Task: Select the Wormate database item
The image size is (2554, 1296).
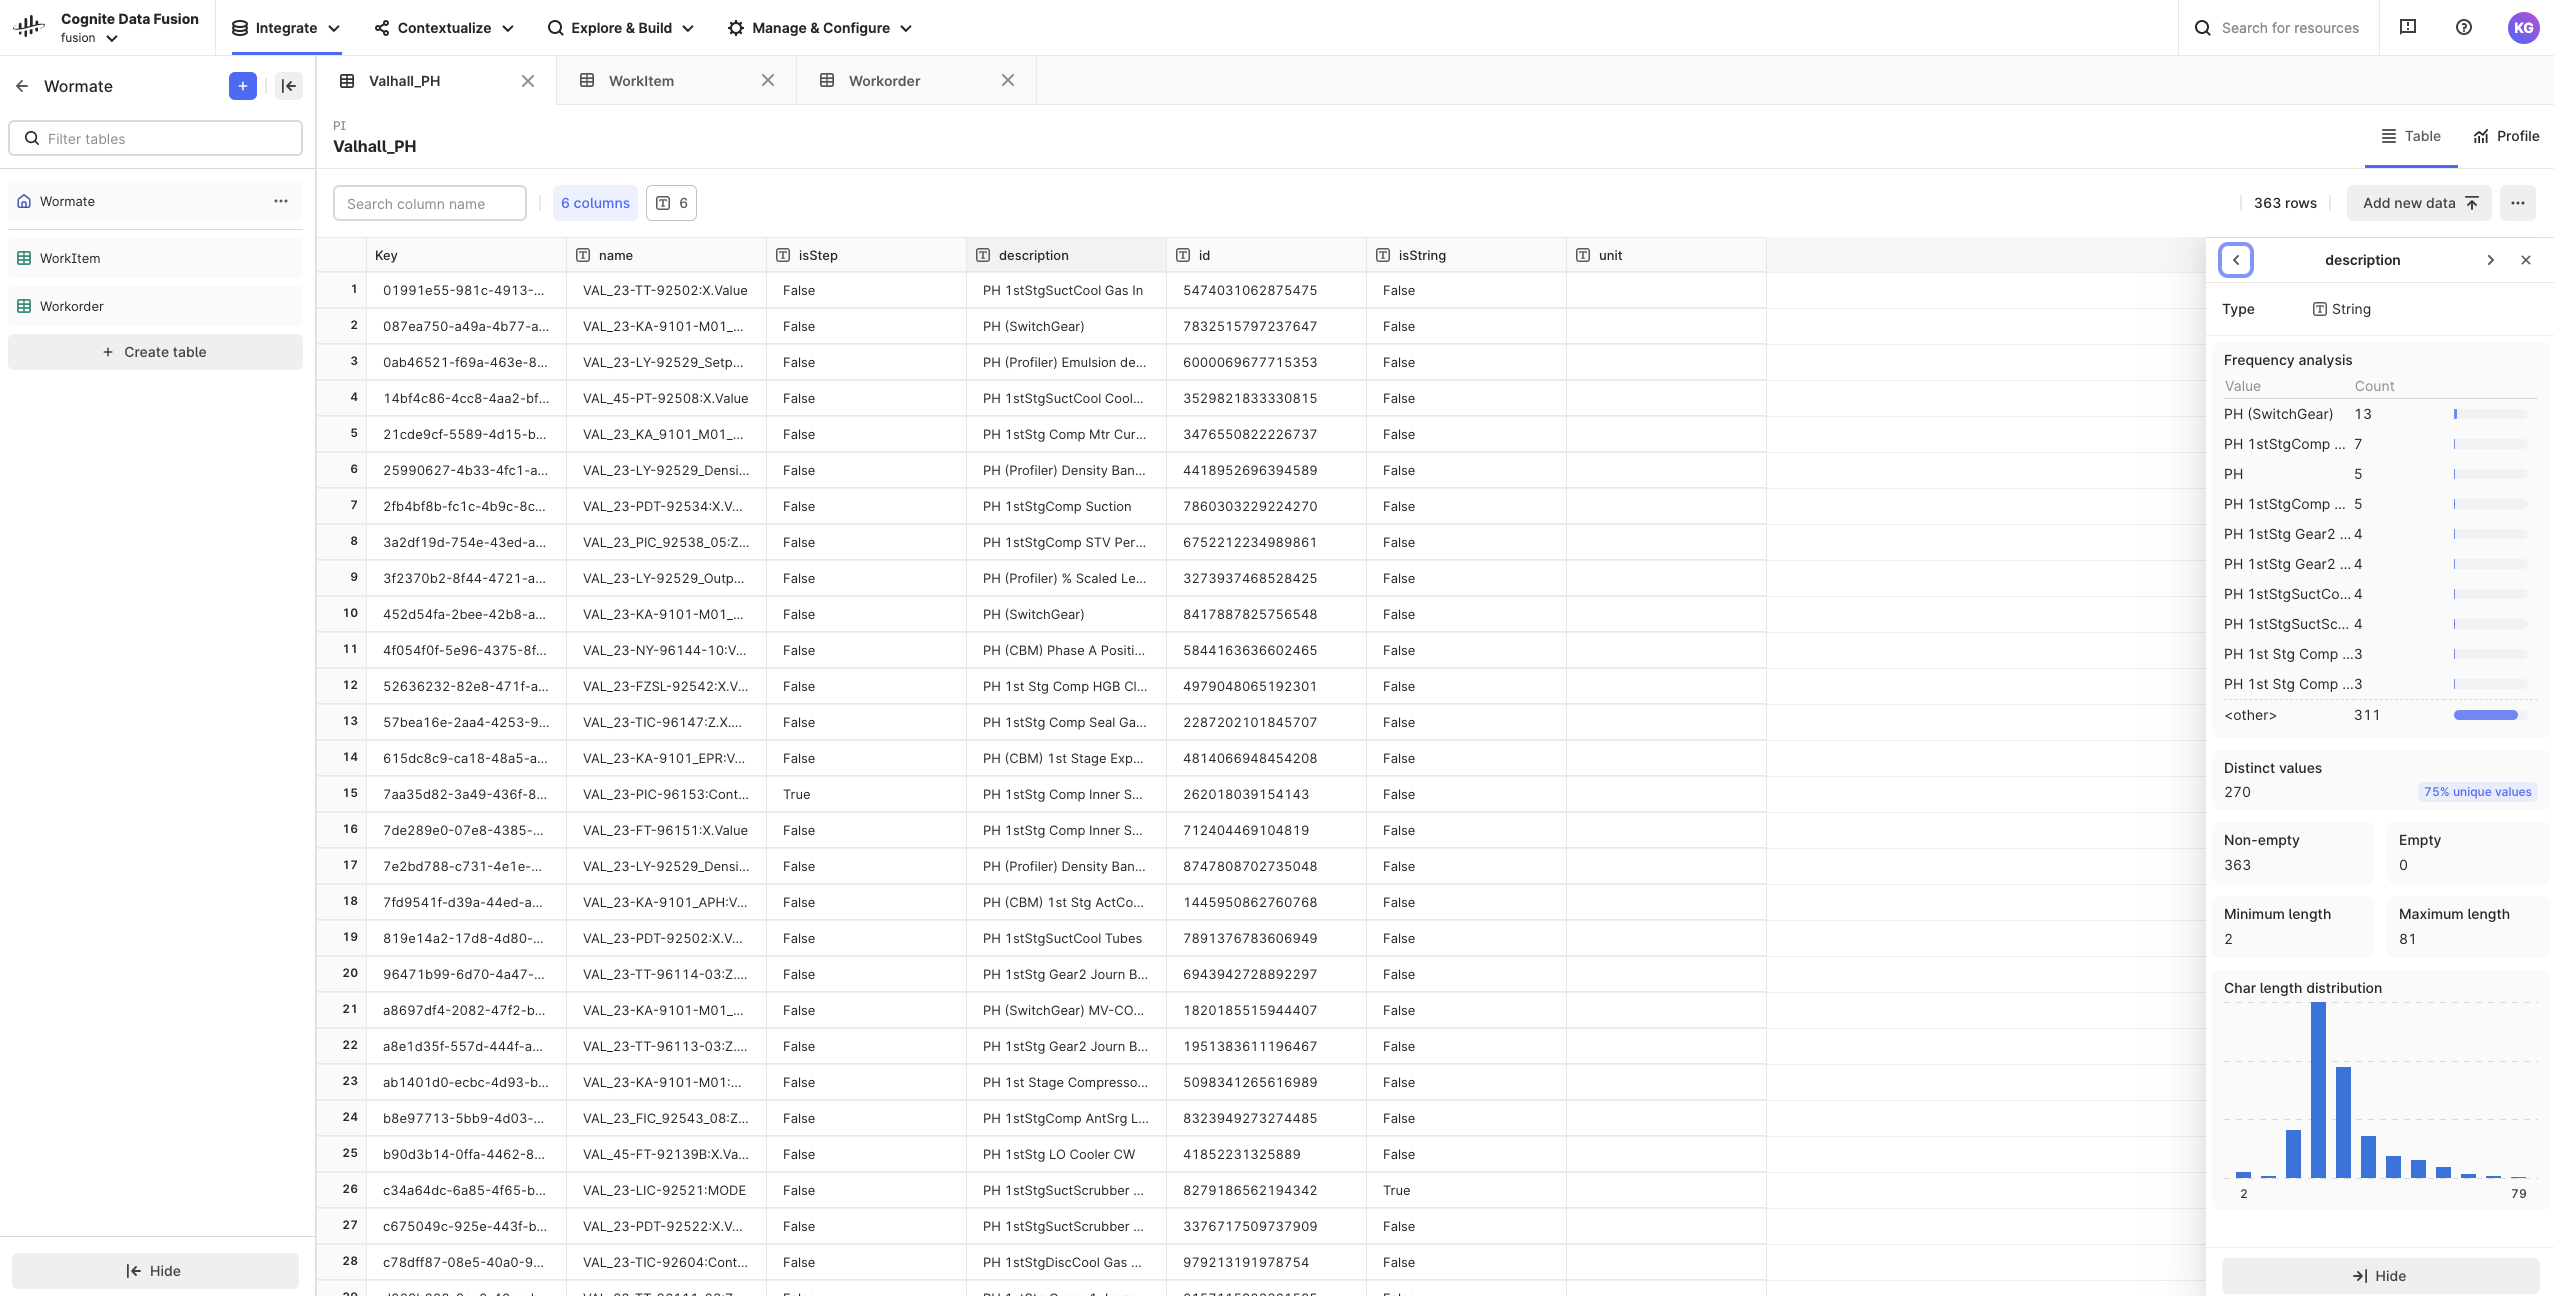Action: tap(155, 201)
